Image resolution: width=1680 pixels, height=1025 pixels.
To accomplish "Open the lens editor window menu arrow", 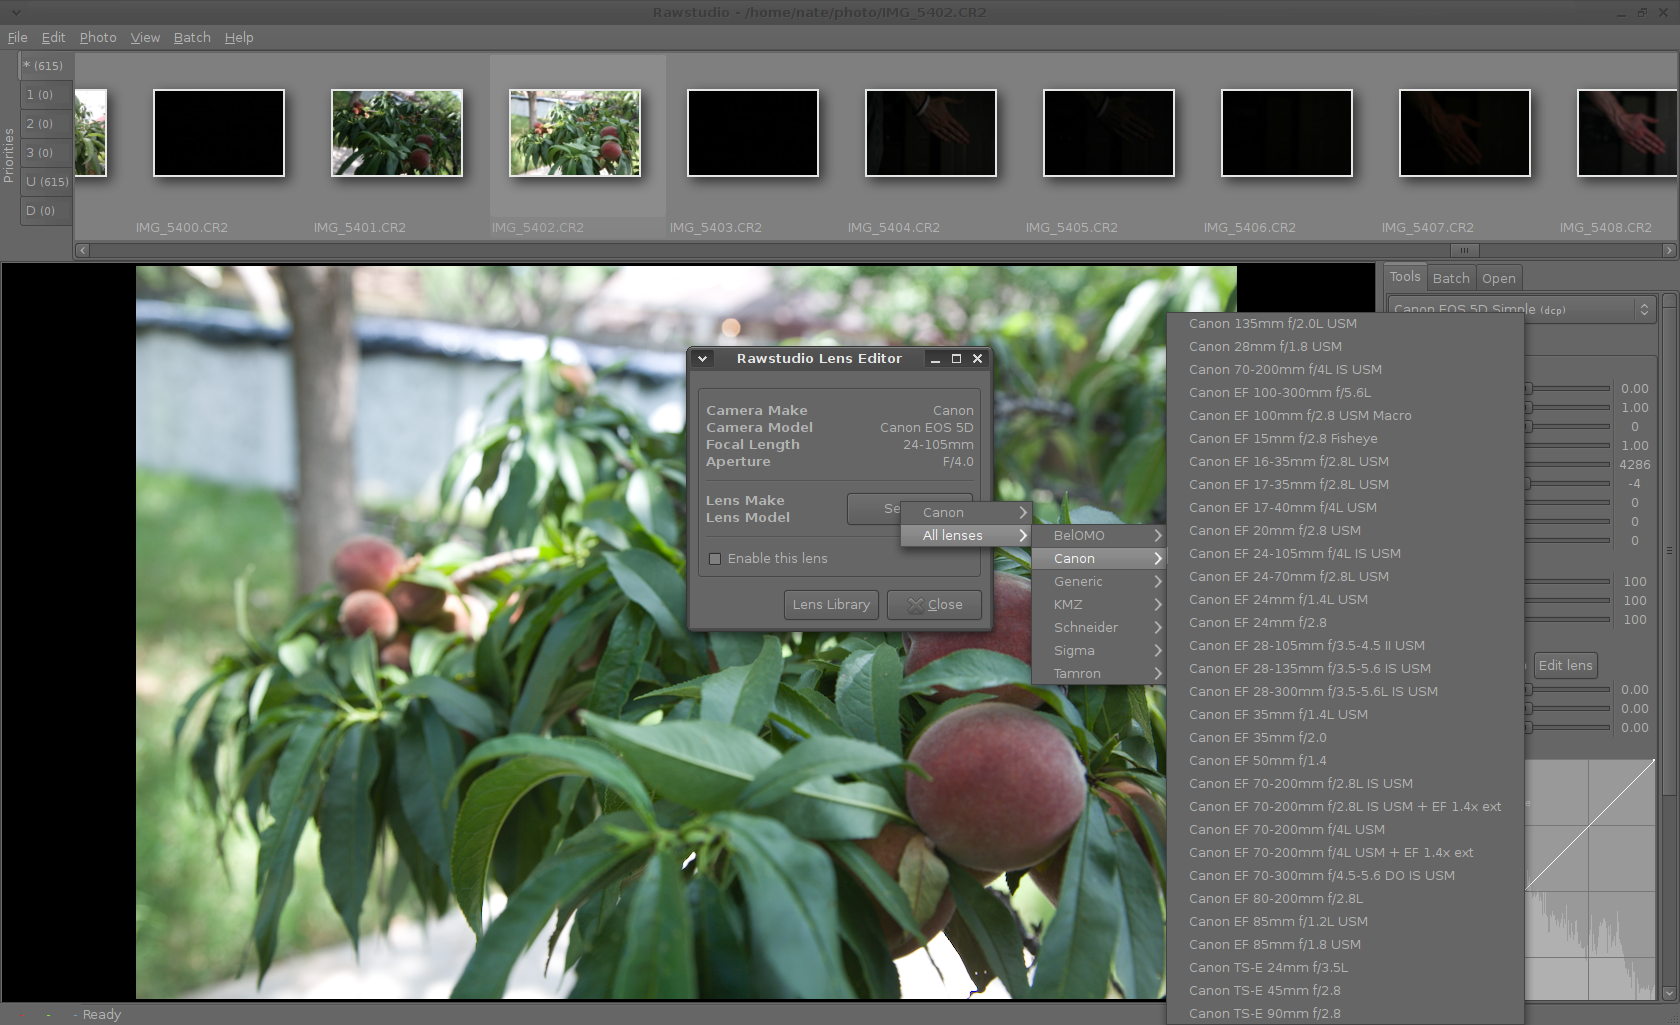I will coord(702,359).
